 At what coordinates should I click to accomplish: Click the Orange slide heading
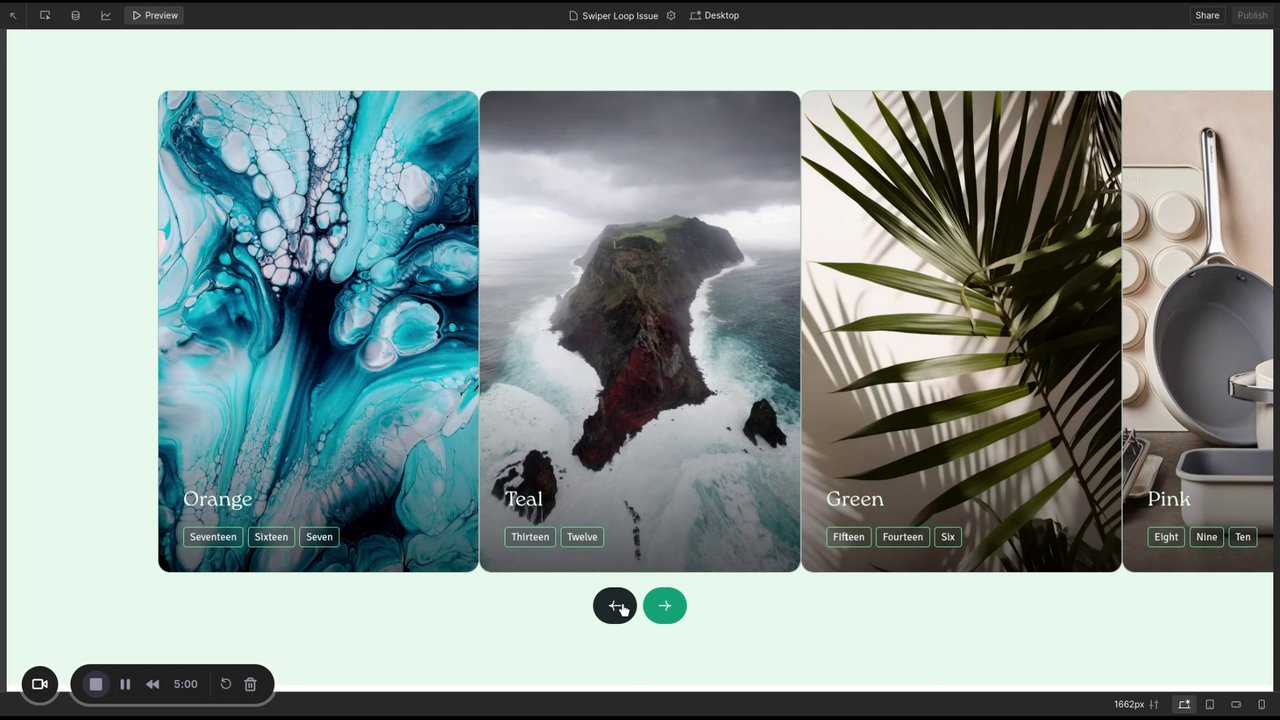click(217, 499)
